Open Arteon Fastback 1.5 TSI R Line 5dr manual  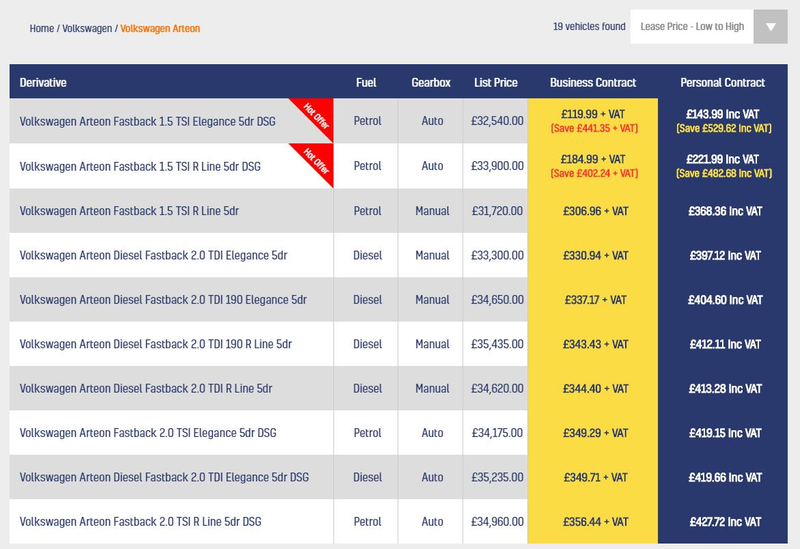(129, 211)
